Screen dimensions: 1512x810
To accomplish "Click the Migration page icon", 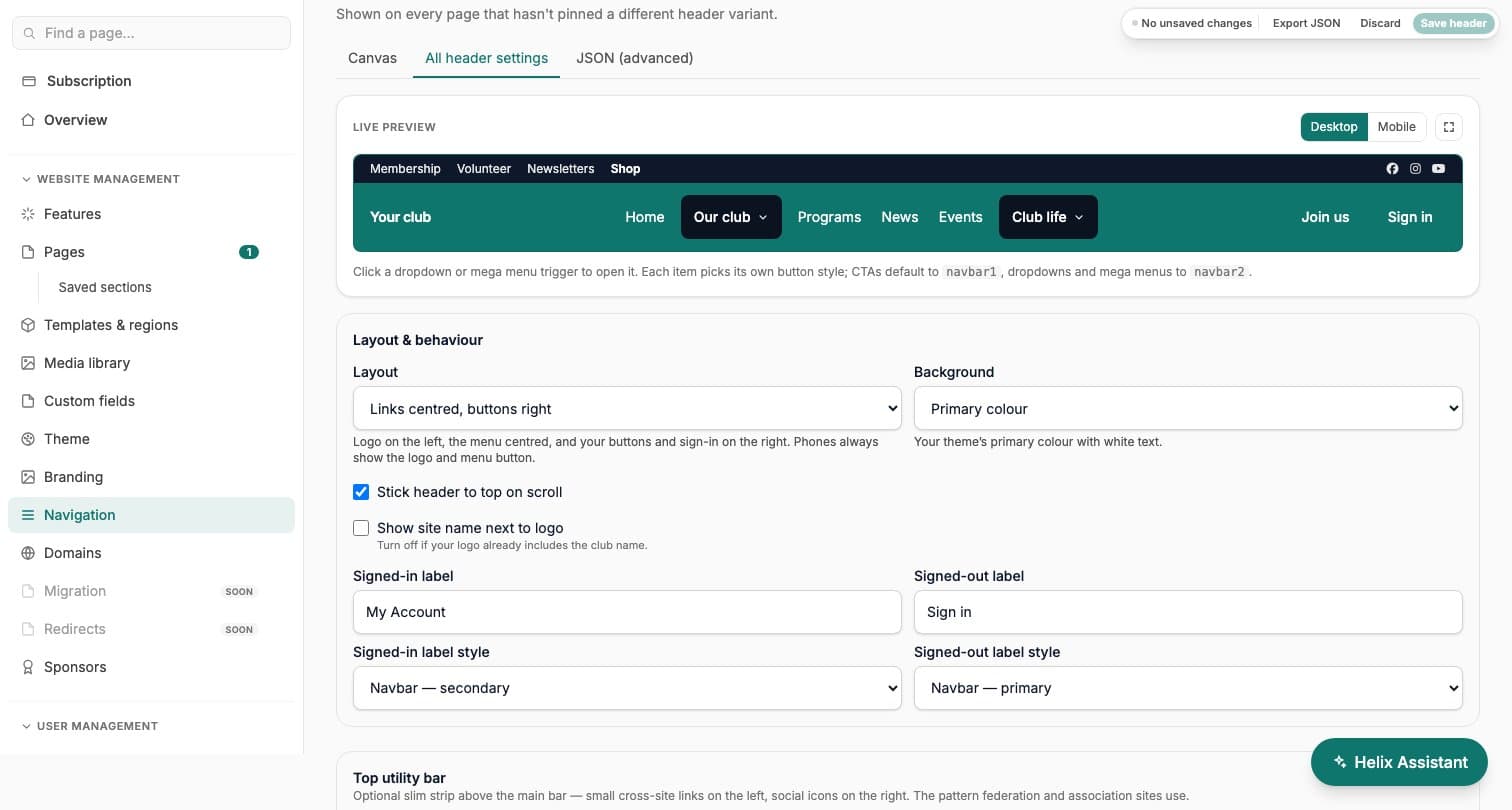I will tap(28, 591).
